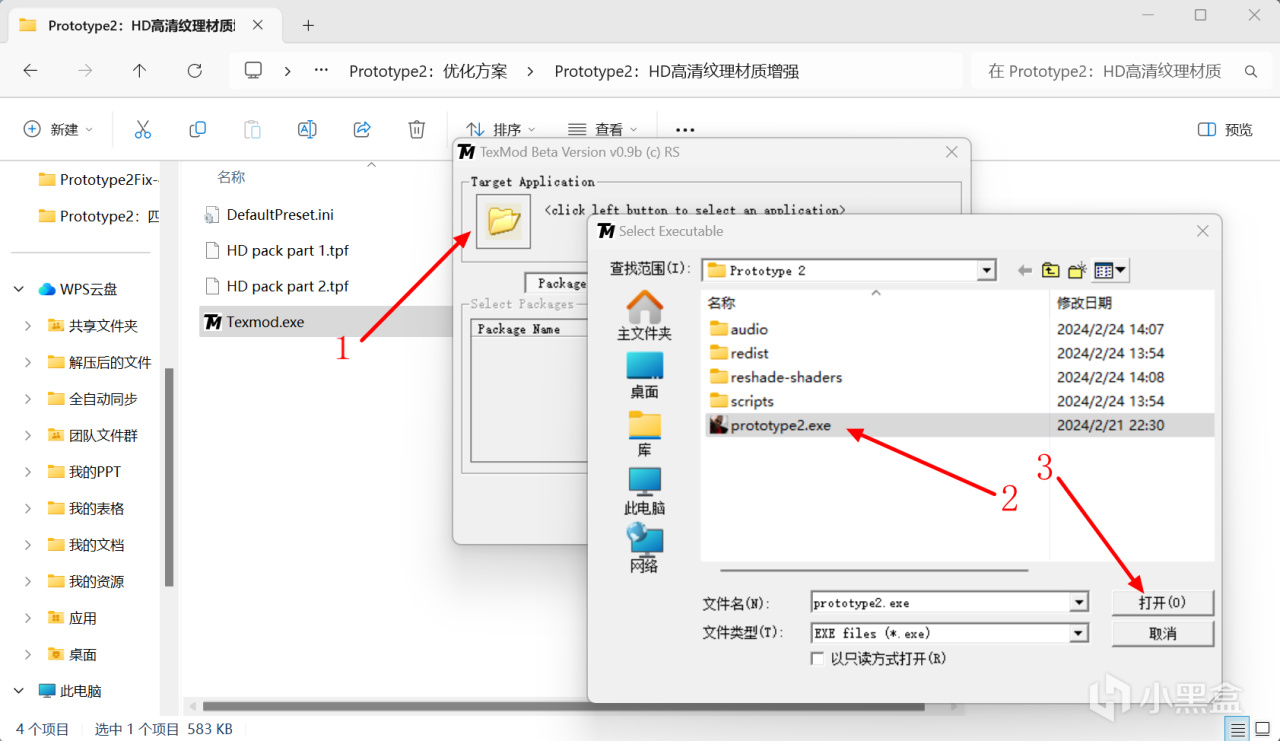The height and width of the screenshot is (741, 1280).
Task: Go up one level in Explorer
Action: (x=139, y=71)
